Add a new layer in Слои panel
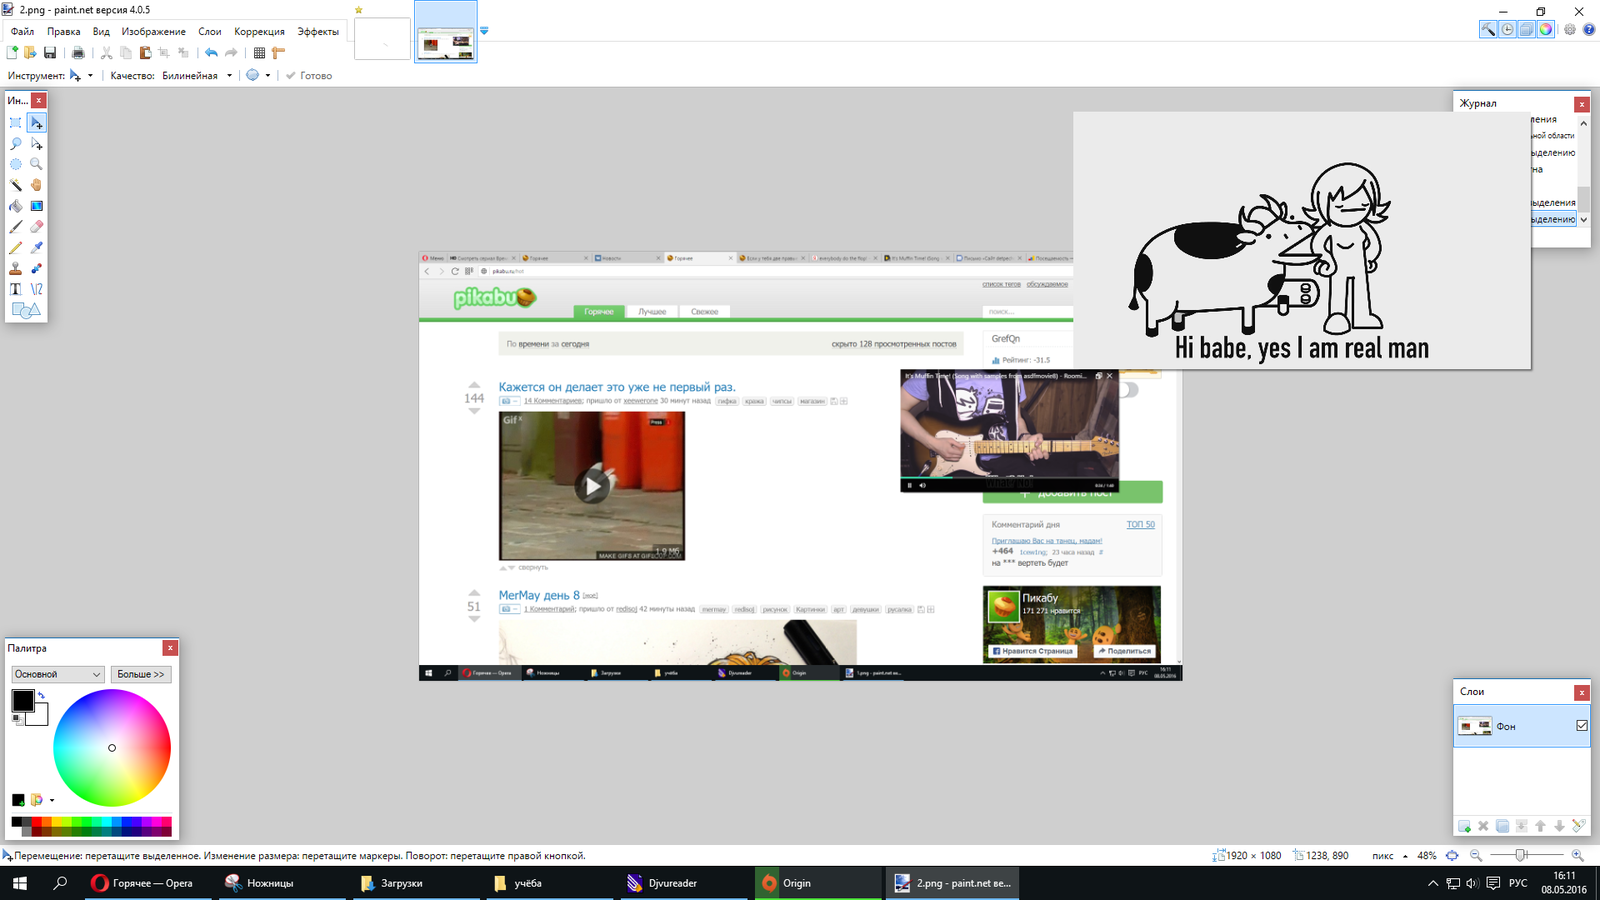Image resolution: width=1600 pixels, height=900 pixels. tap(1464, 826)
